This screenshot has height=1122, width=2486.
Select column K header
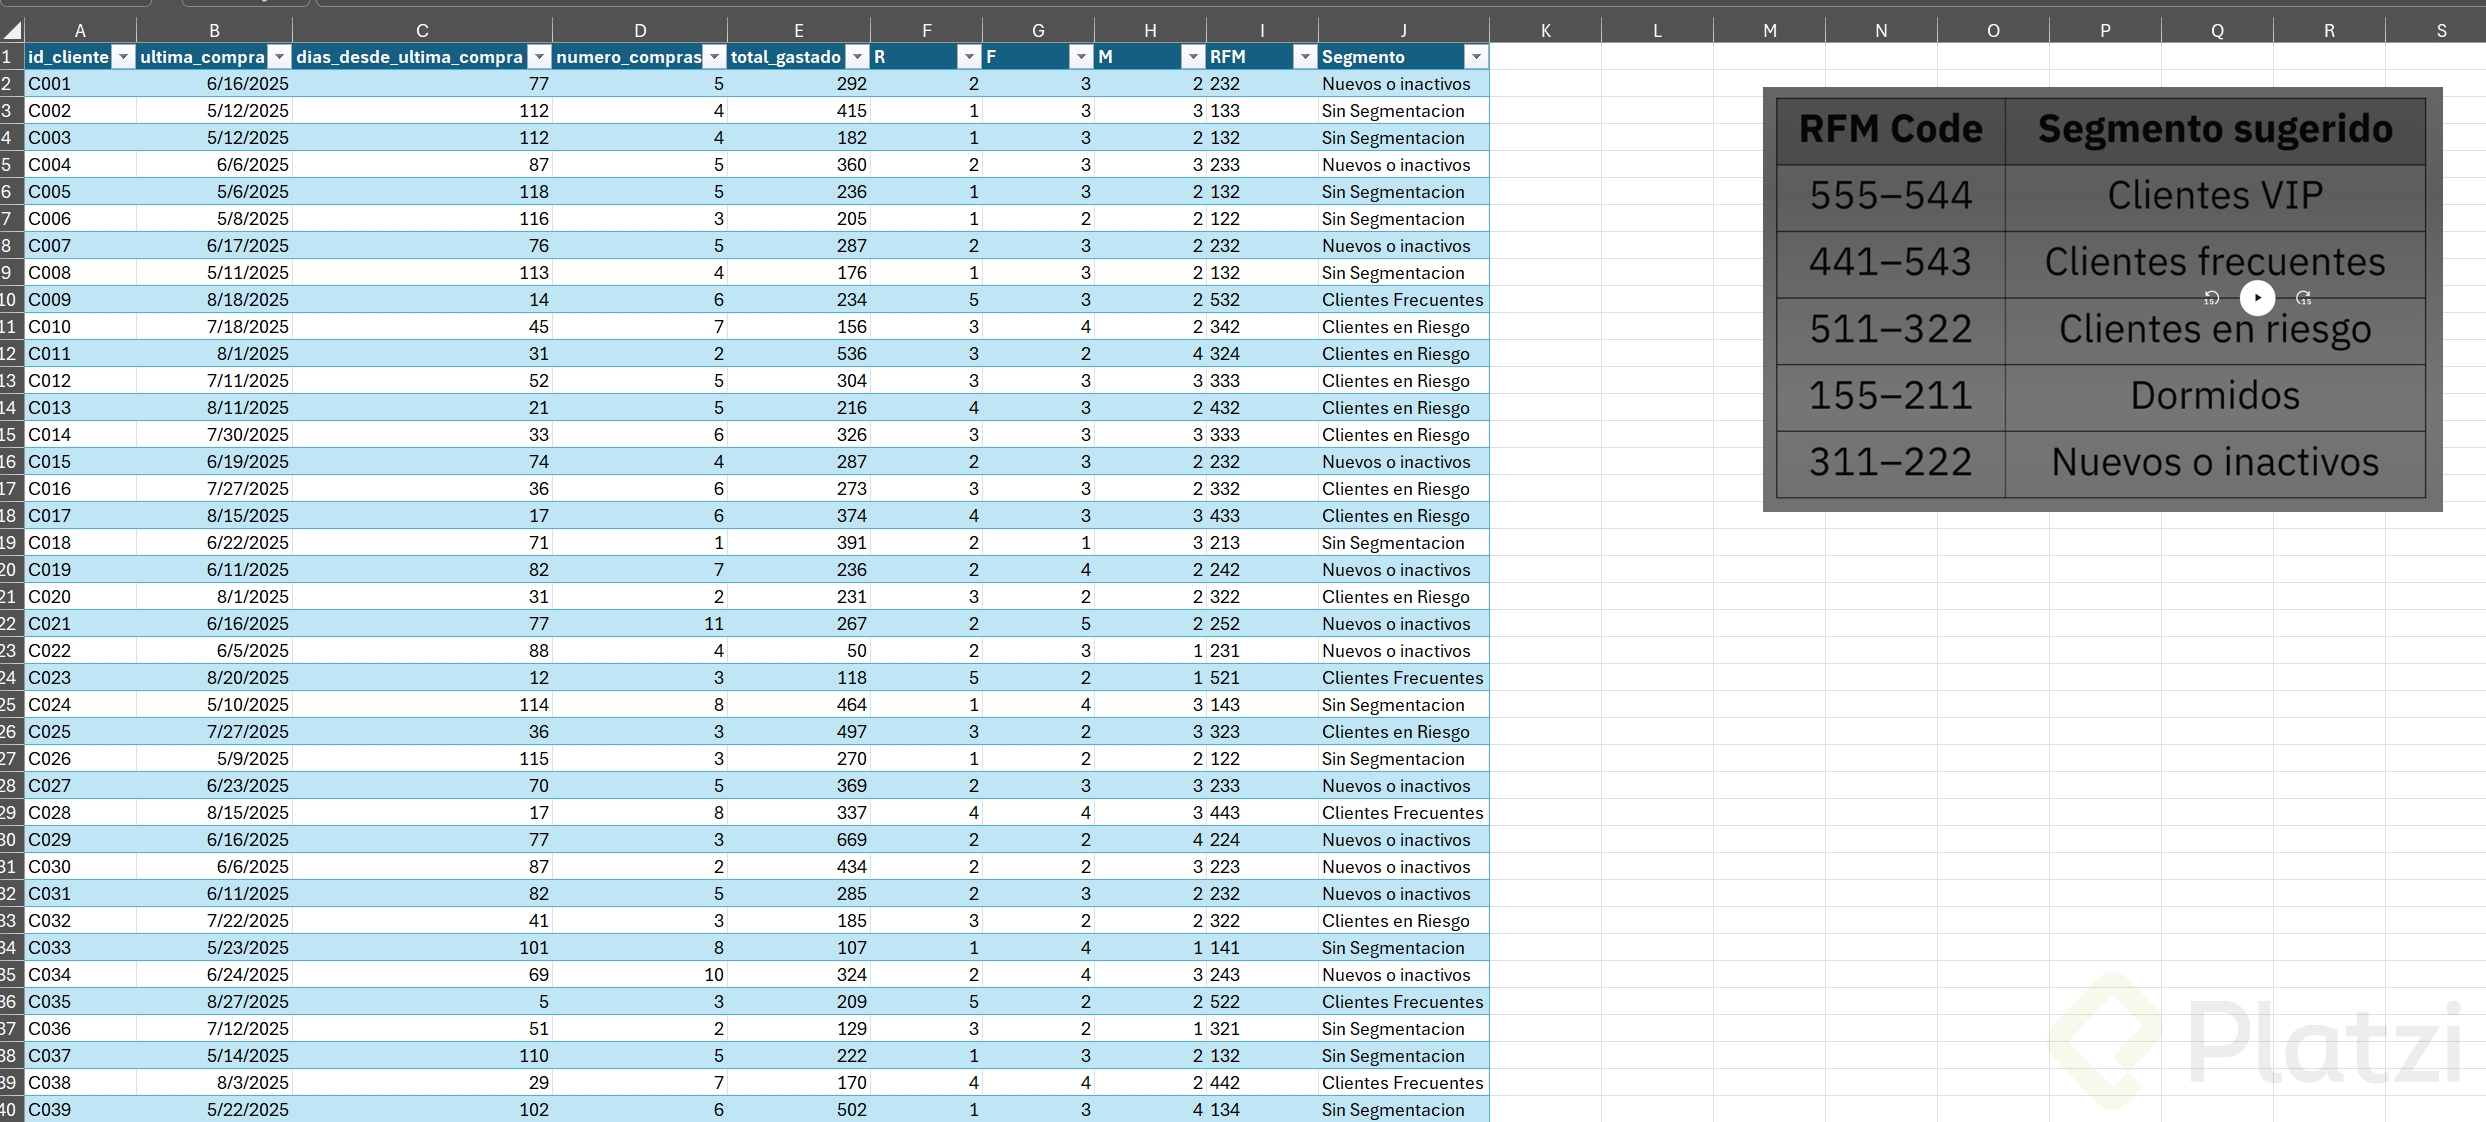coord(1545,31)
